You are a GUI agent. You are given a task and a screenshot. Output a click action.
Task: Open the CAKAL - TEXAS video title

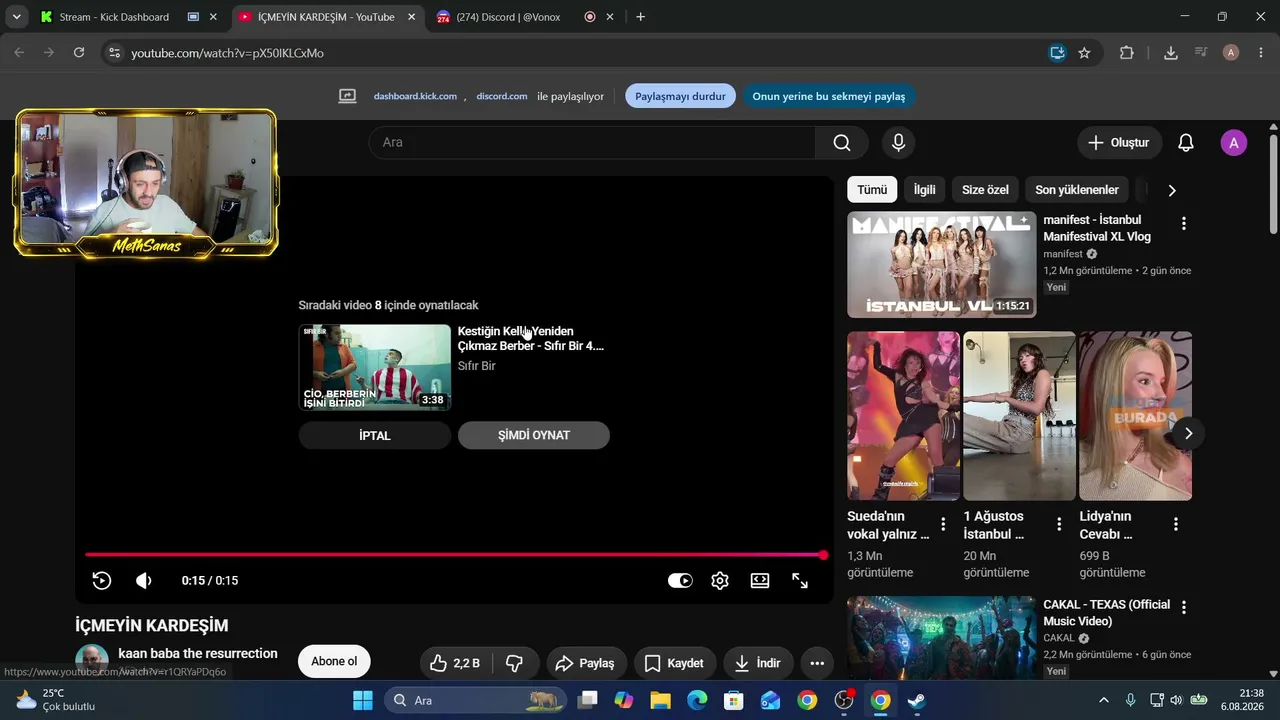coord(1106,613)
